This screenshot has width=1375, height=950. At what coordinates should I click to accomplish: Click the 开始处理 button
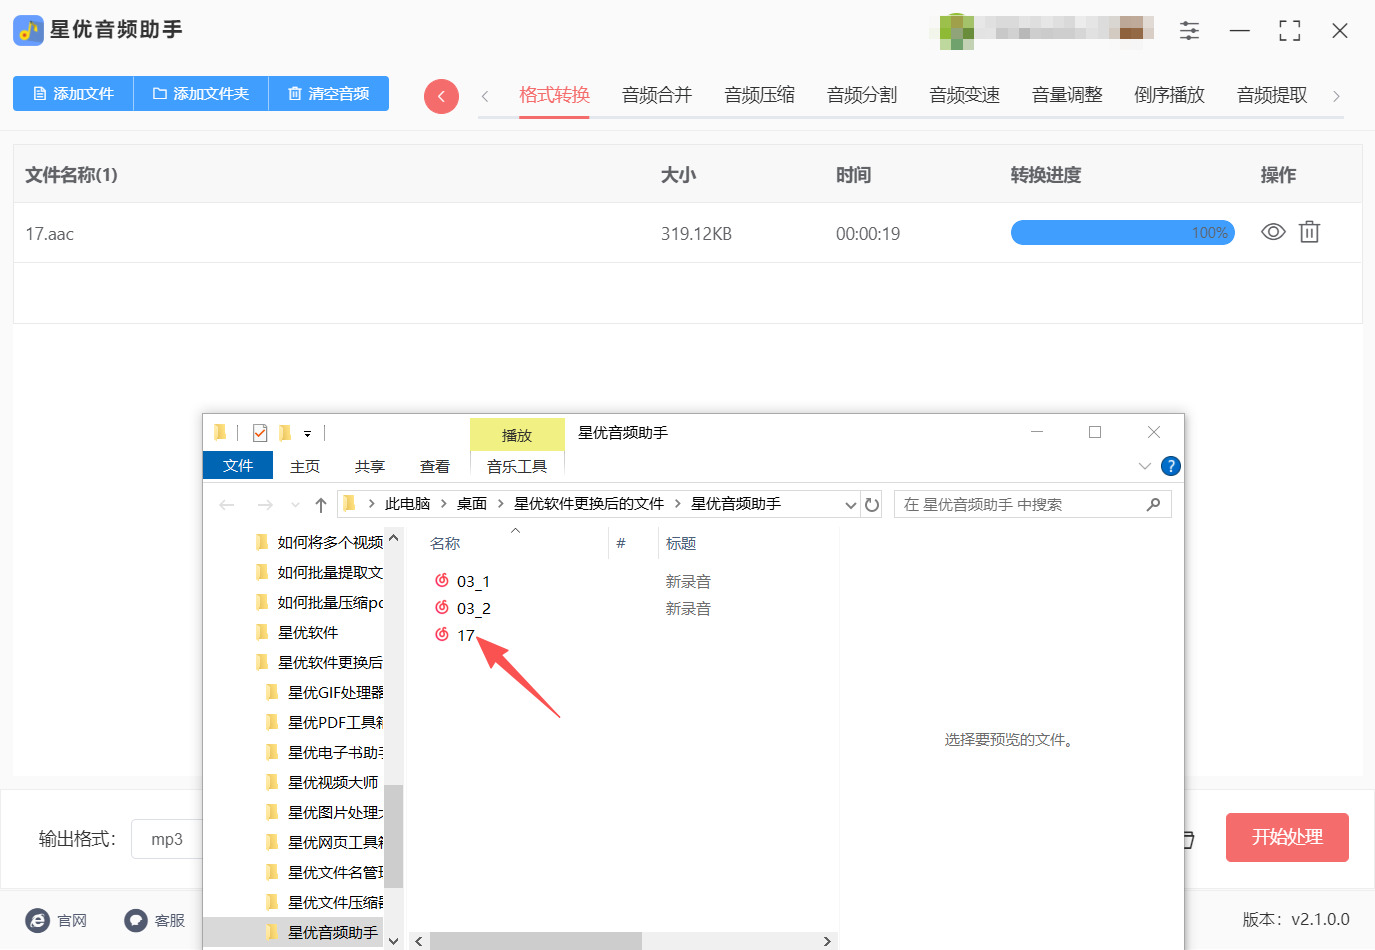[x=1287, y=838]
